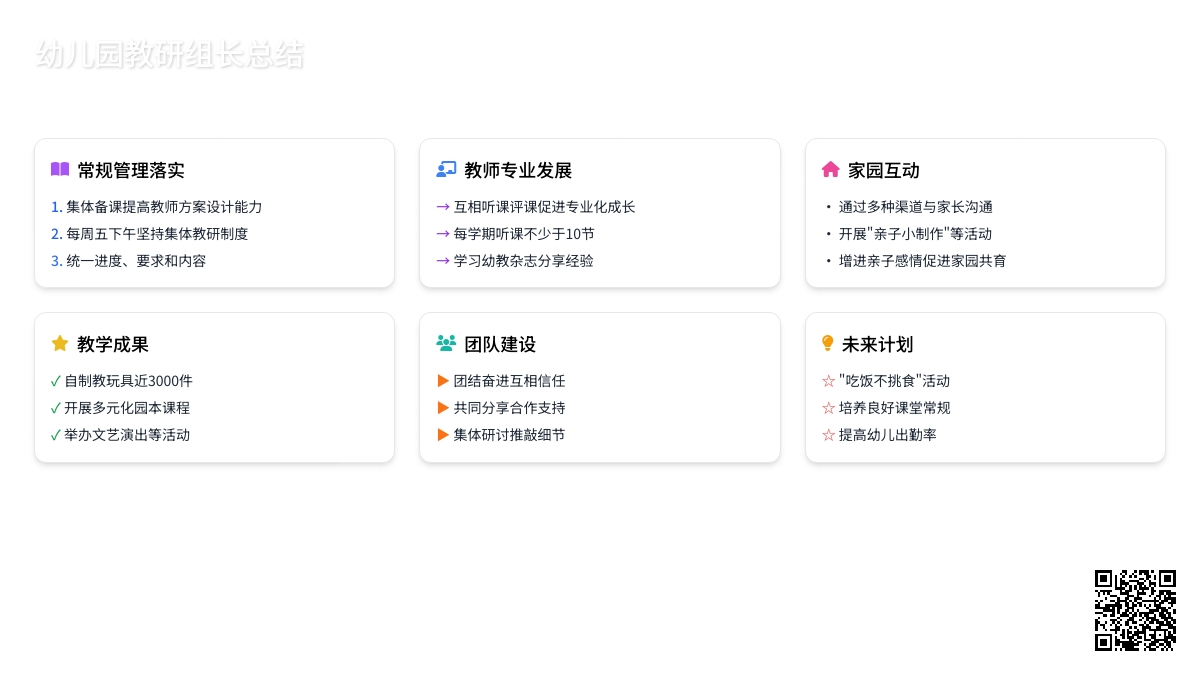Select the slide title 幼儿园教研组长总结
This screenshot has width=1200, height=675.
170,54
